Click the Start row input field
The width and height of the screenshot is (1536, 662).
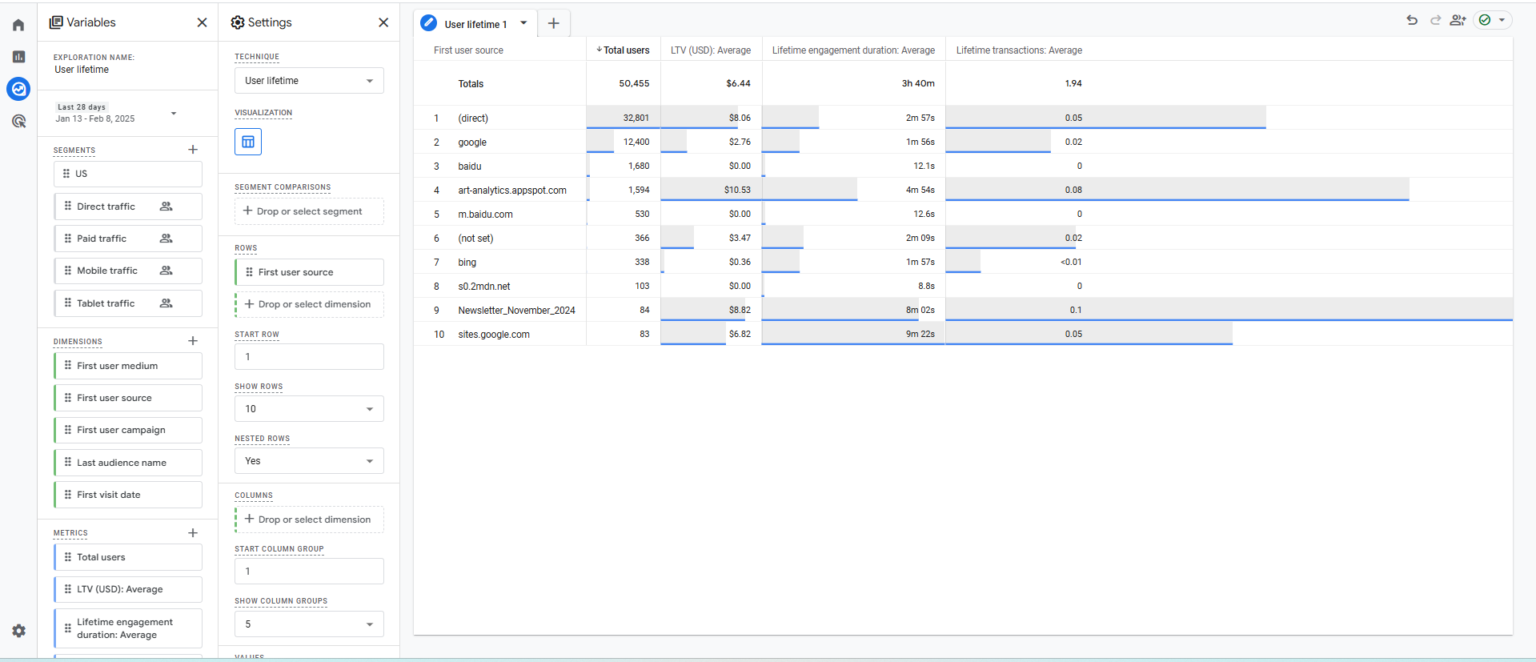point(309,357)
